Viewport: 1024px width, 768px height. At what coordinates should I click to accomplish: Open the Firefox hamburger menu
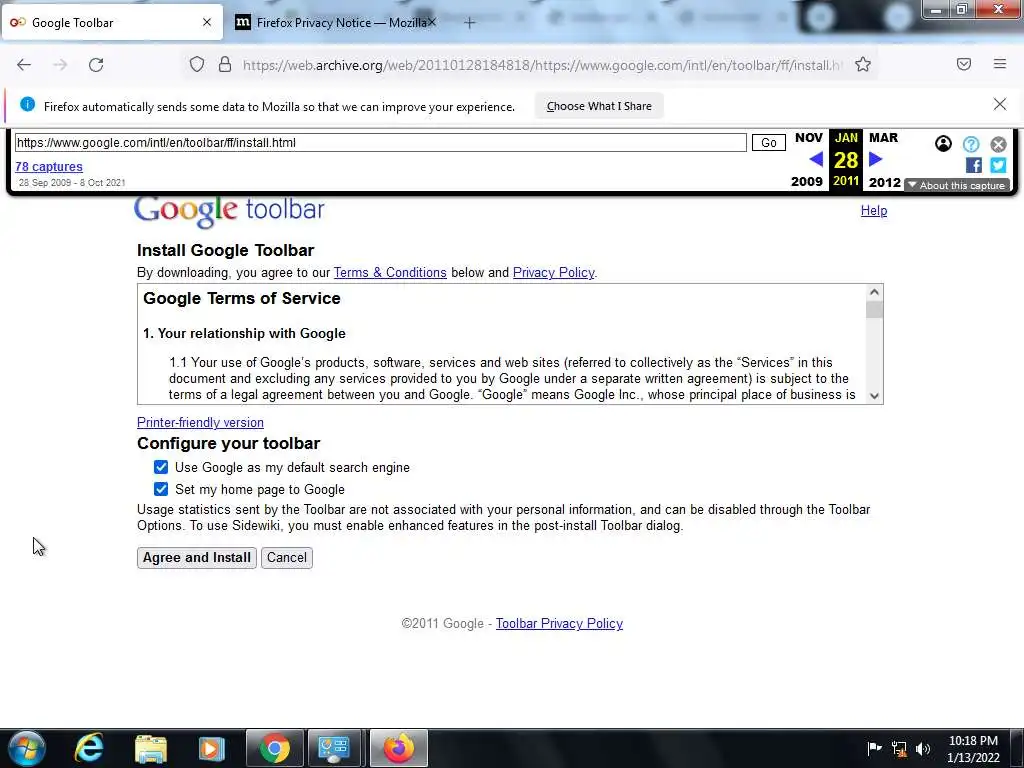pyautogui.click(x=1000, y=64)
